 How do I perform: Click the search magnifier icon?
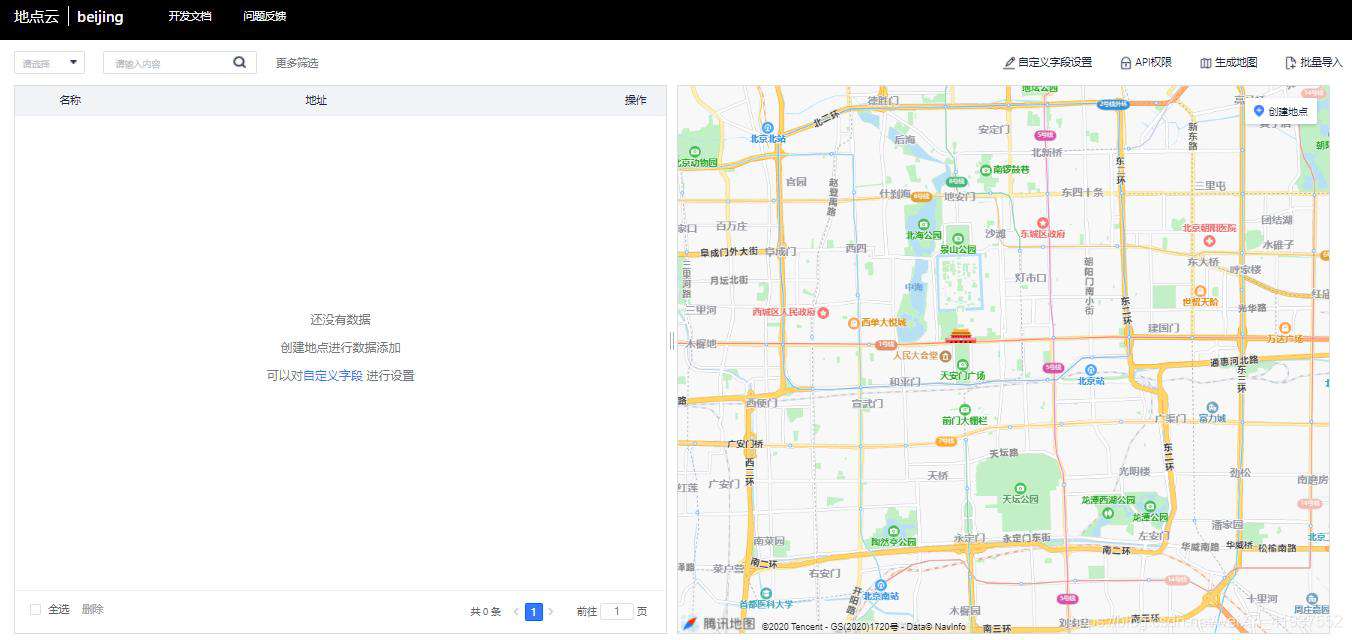240,62
